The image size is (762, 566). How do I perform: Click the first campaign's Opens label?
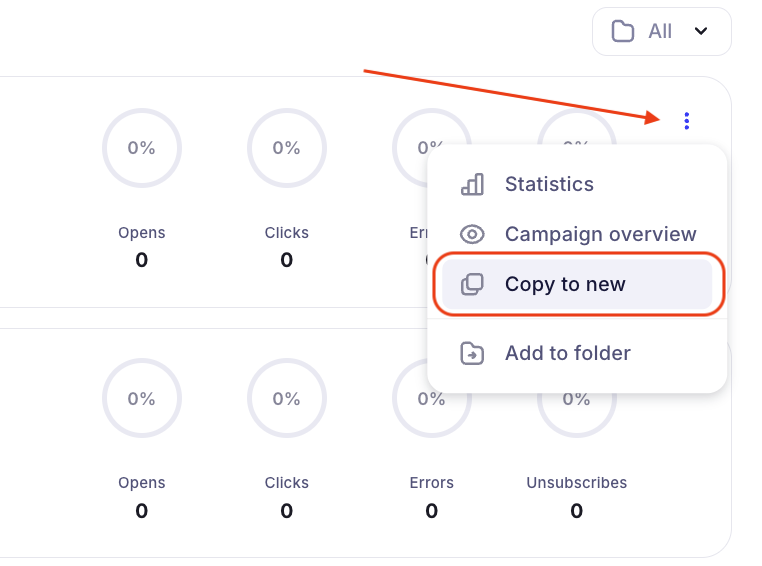[x=142, y=233]
